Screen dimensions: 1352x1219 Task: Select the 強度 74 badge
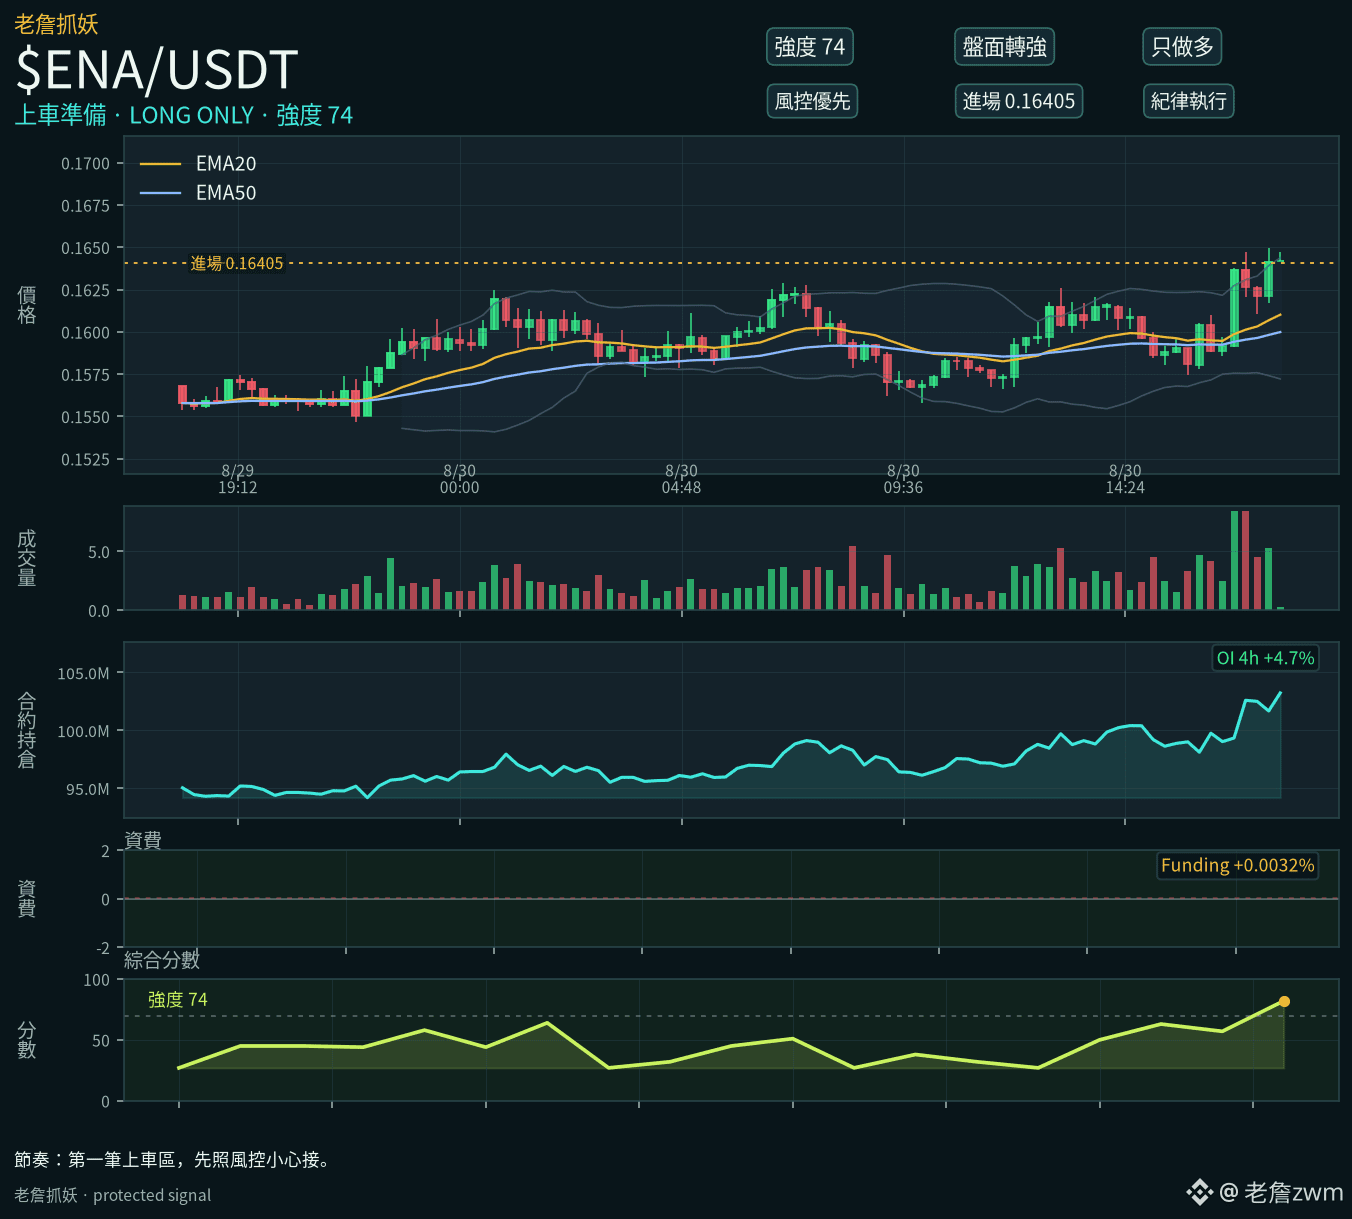810,47
